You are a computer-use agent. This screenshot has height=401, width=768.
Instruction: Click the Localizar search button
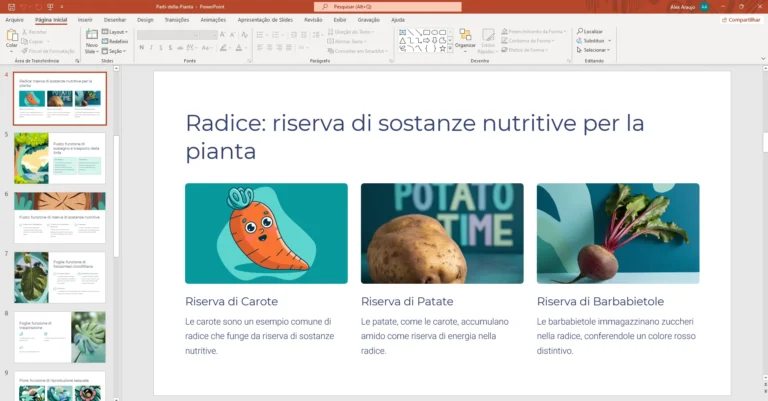[589, 31]
